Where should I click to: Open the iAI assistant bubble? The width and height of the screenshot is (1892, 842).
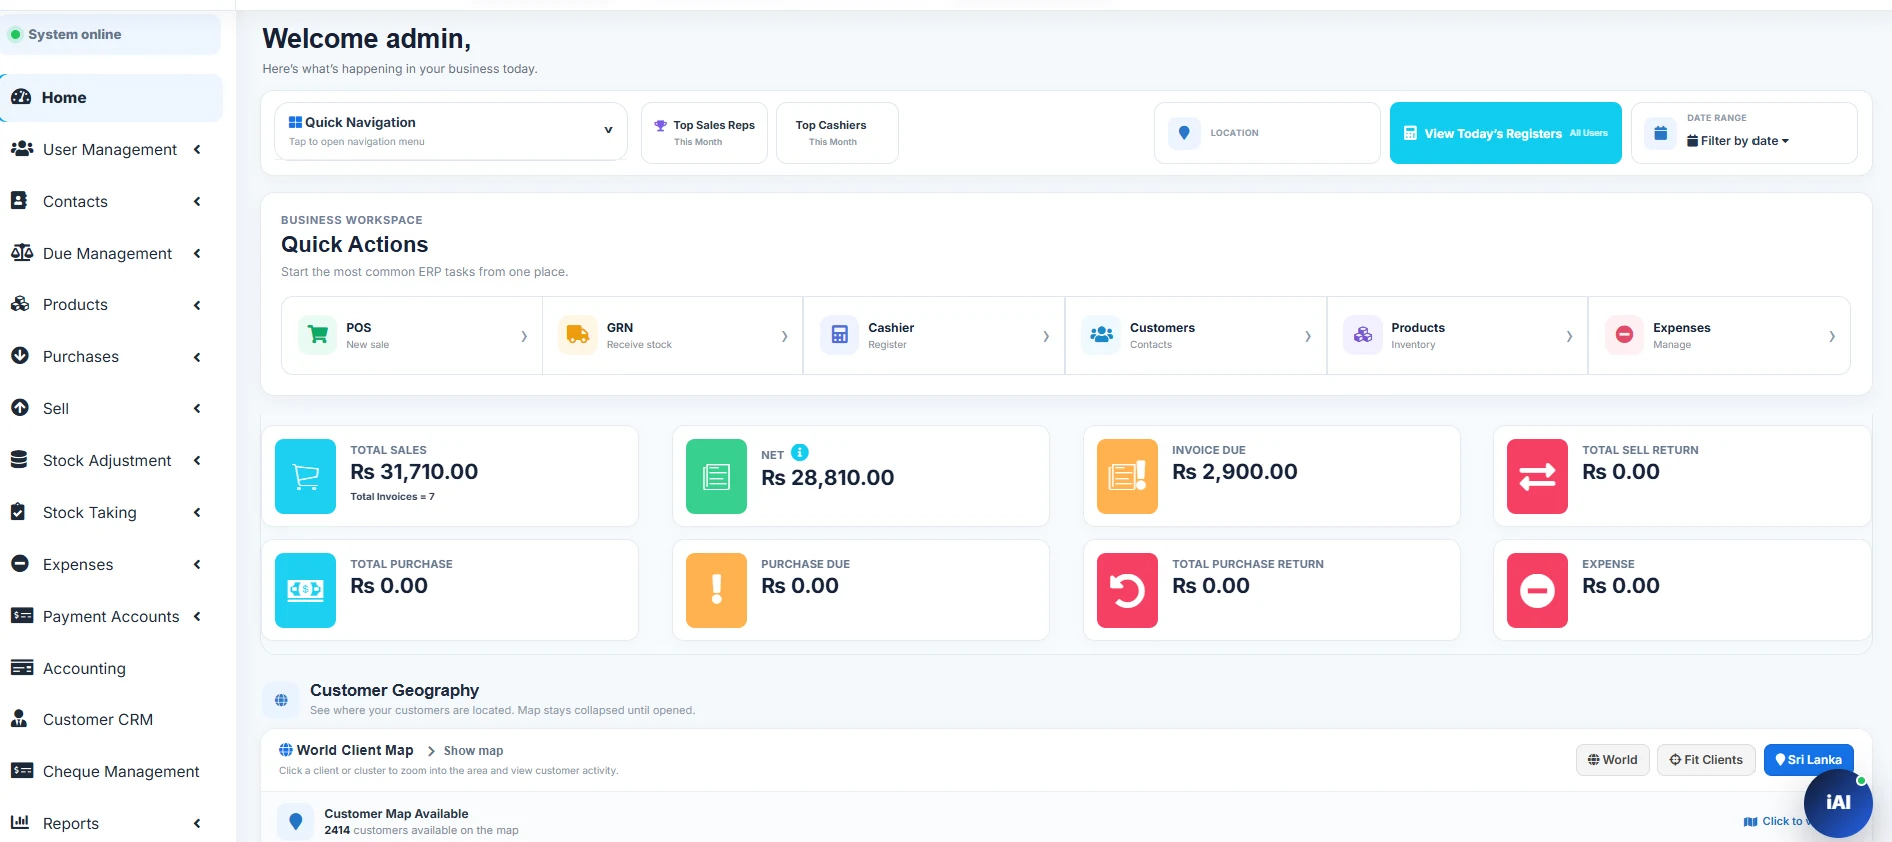(x=1838, y=803)
